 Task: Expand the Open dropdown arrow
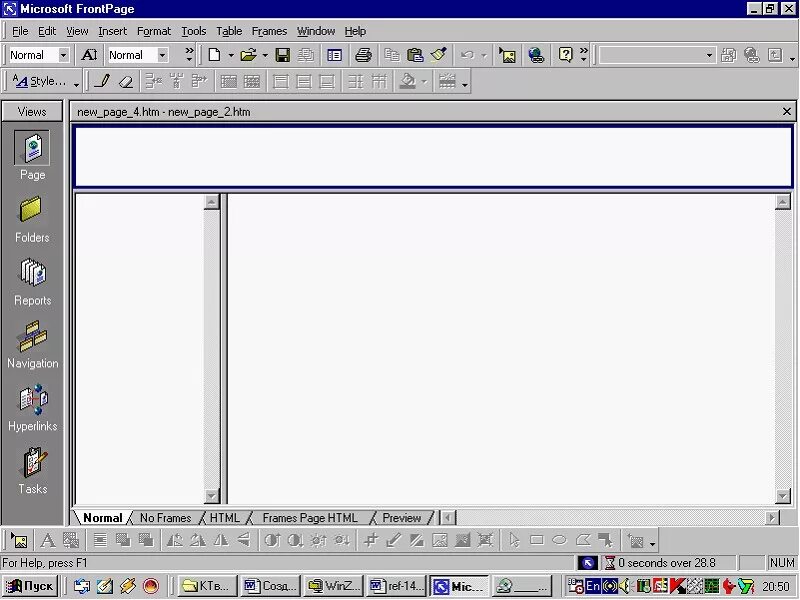click(x=265, y=55)
